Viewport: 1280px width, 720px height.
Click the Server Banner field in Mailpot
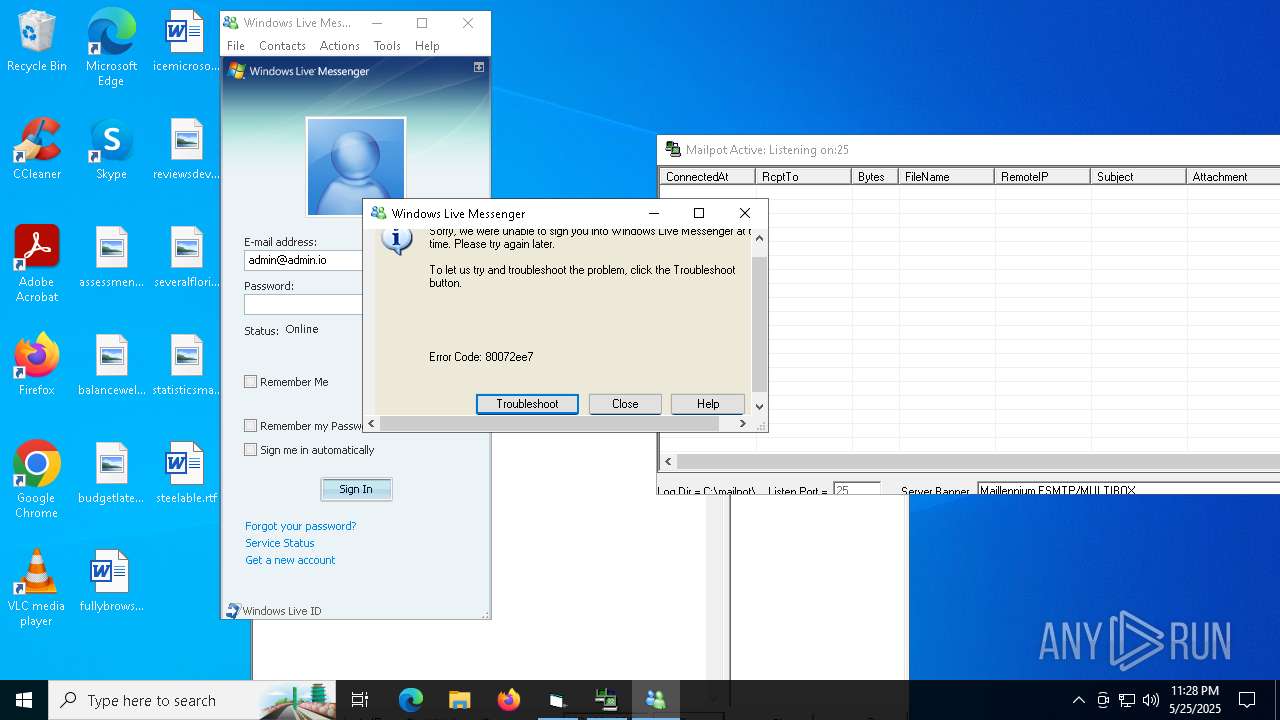pos(1128,489)
